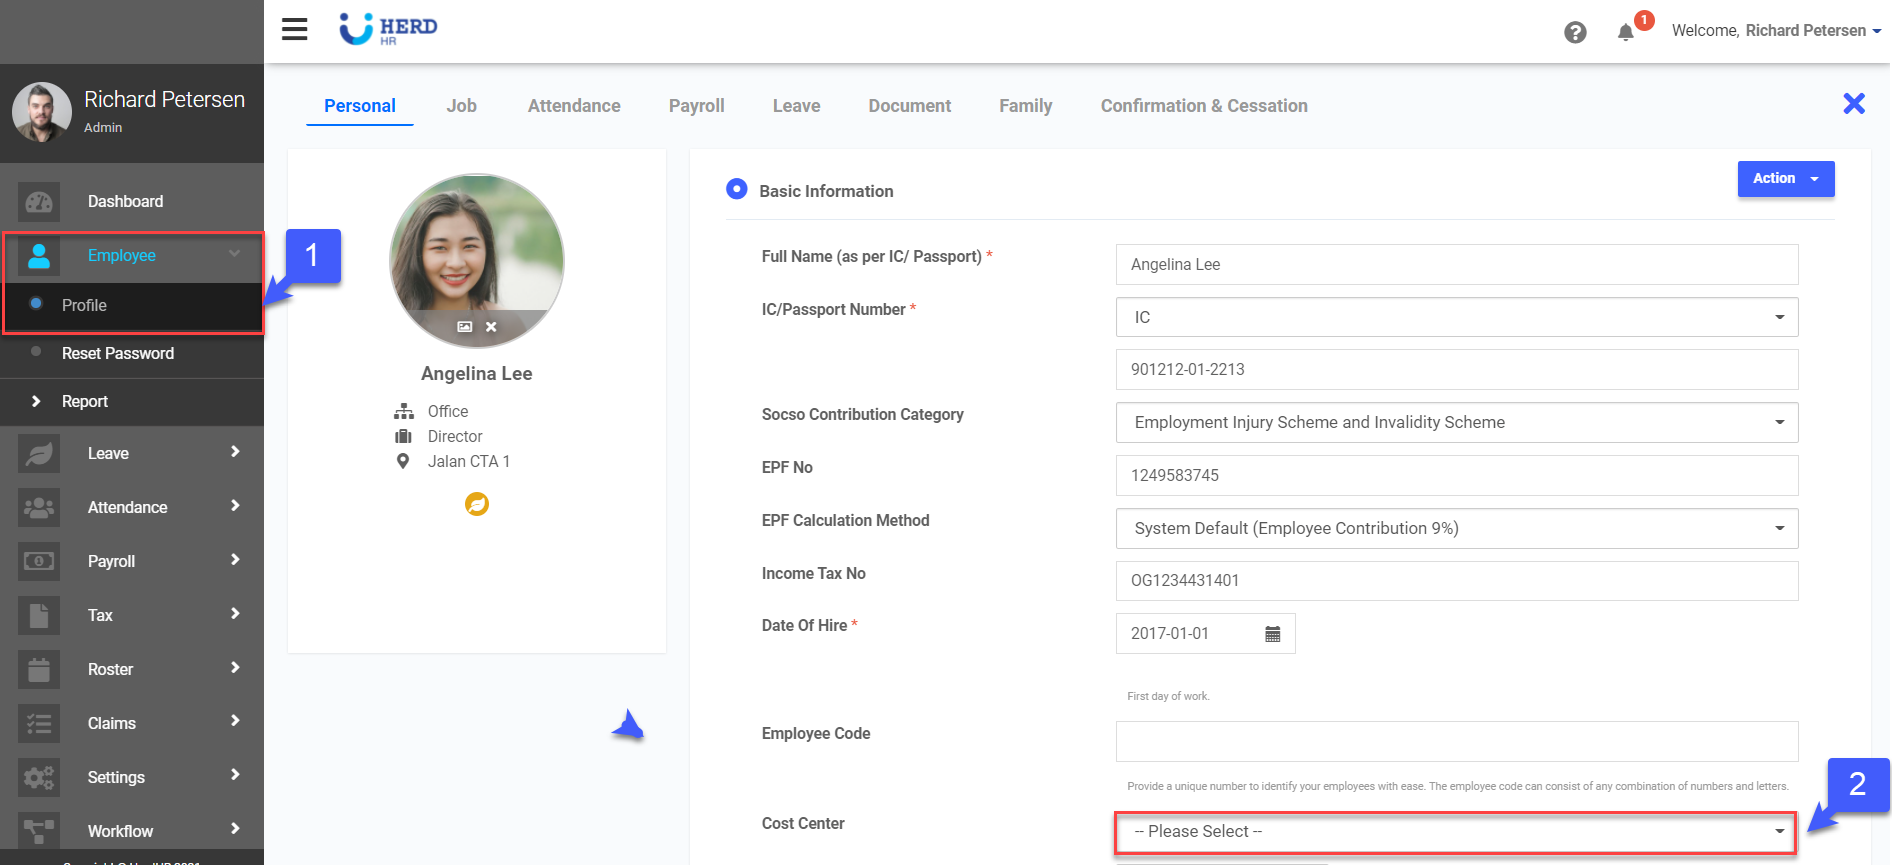The image size is (1892, 865).
Task: Switch to the Payroll tab
Action: tap(696, 106)
